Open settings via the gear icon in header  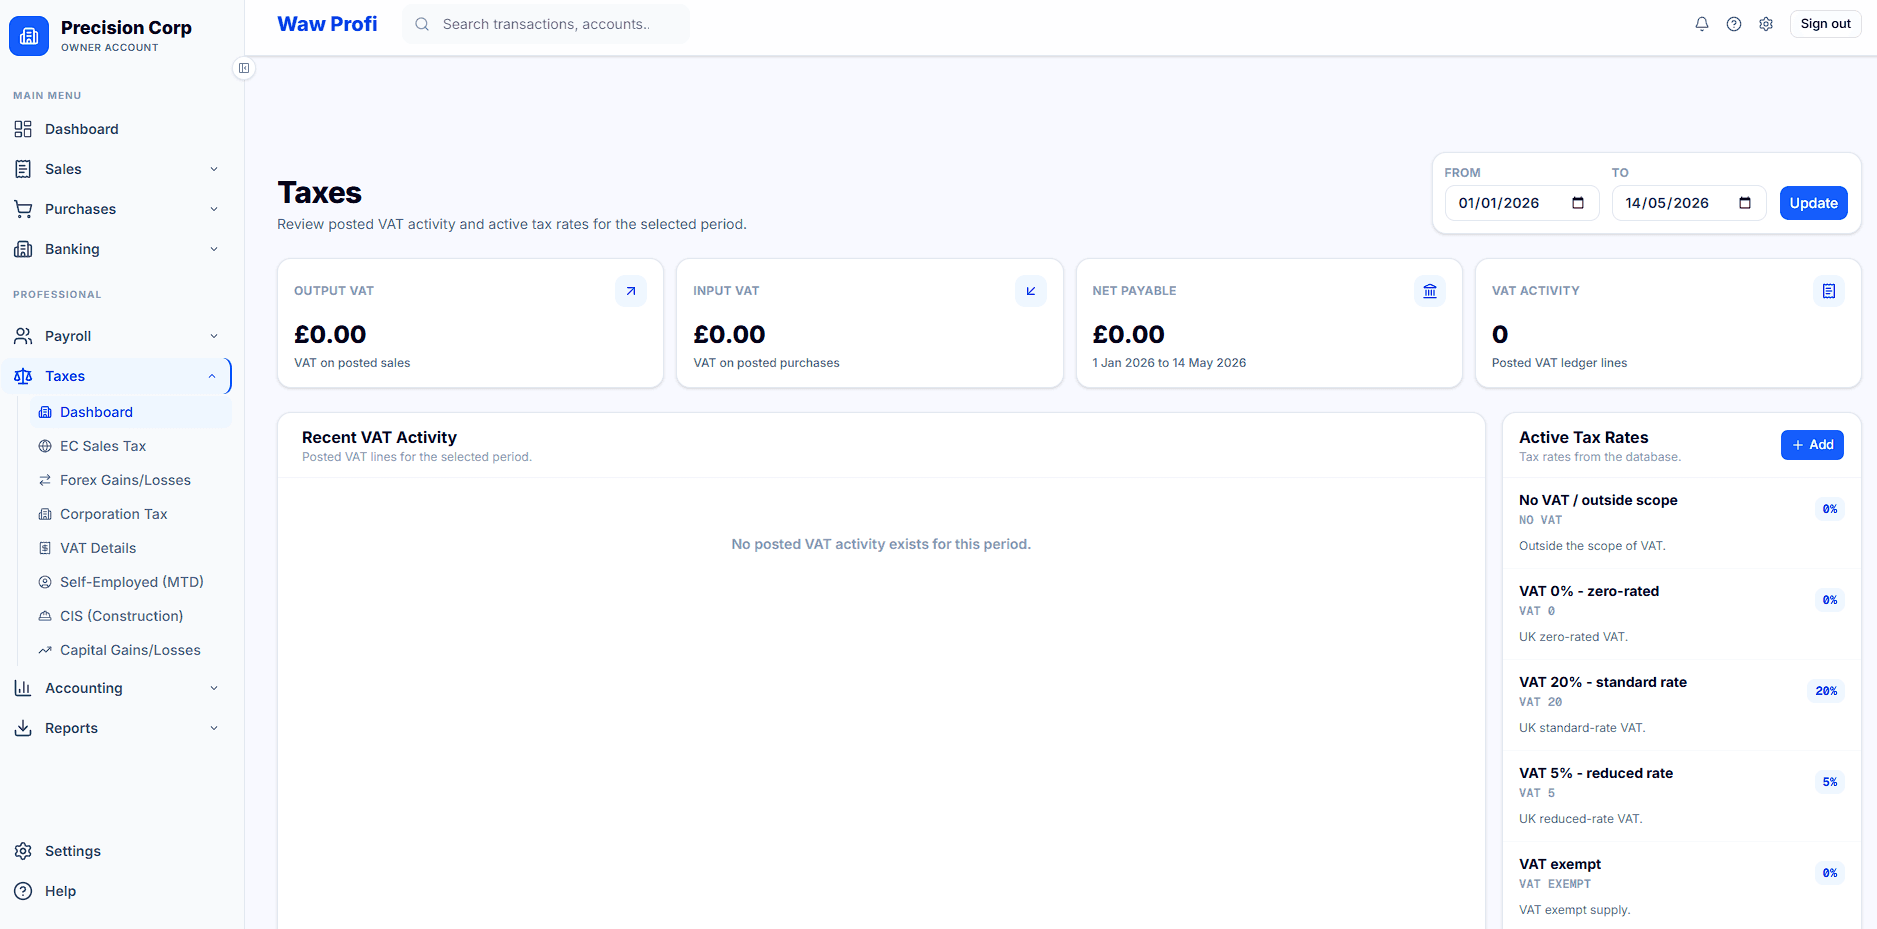coord(1766,24)
